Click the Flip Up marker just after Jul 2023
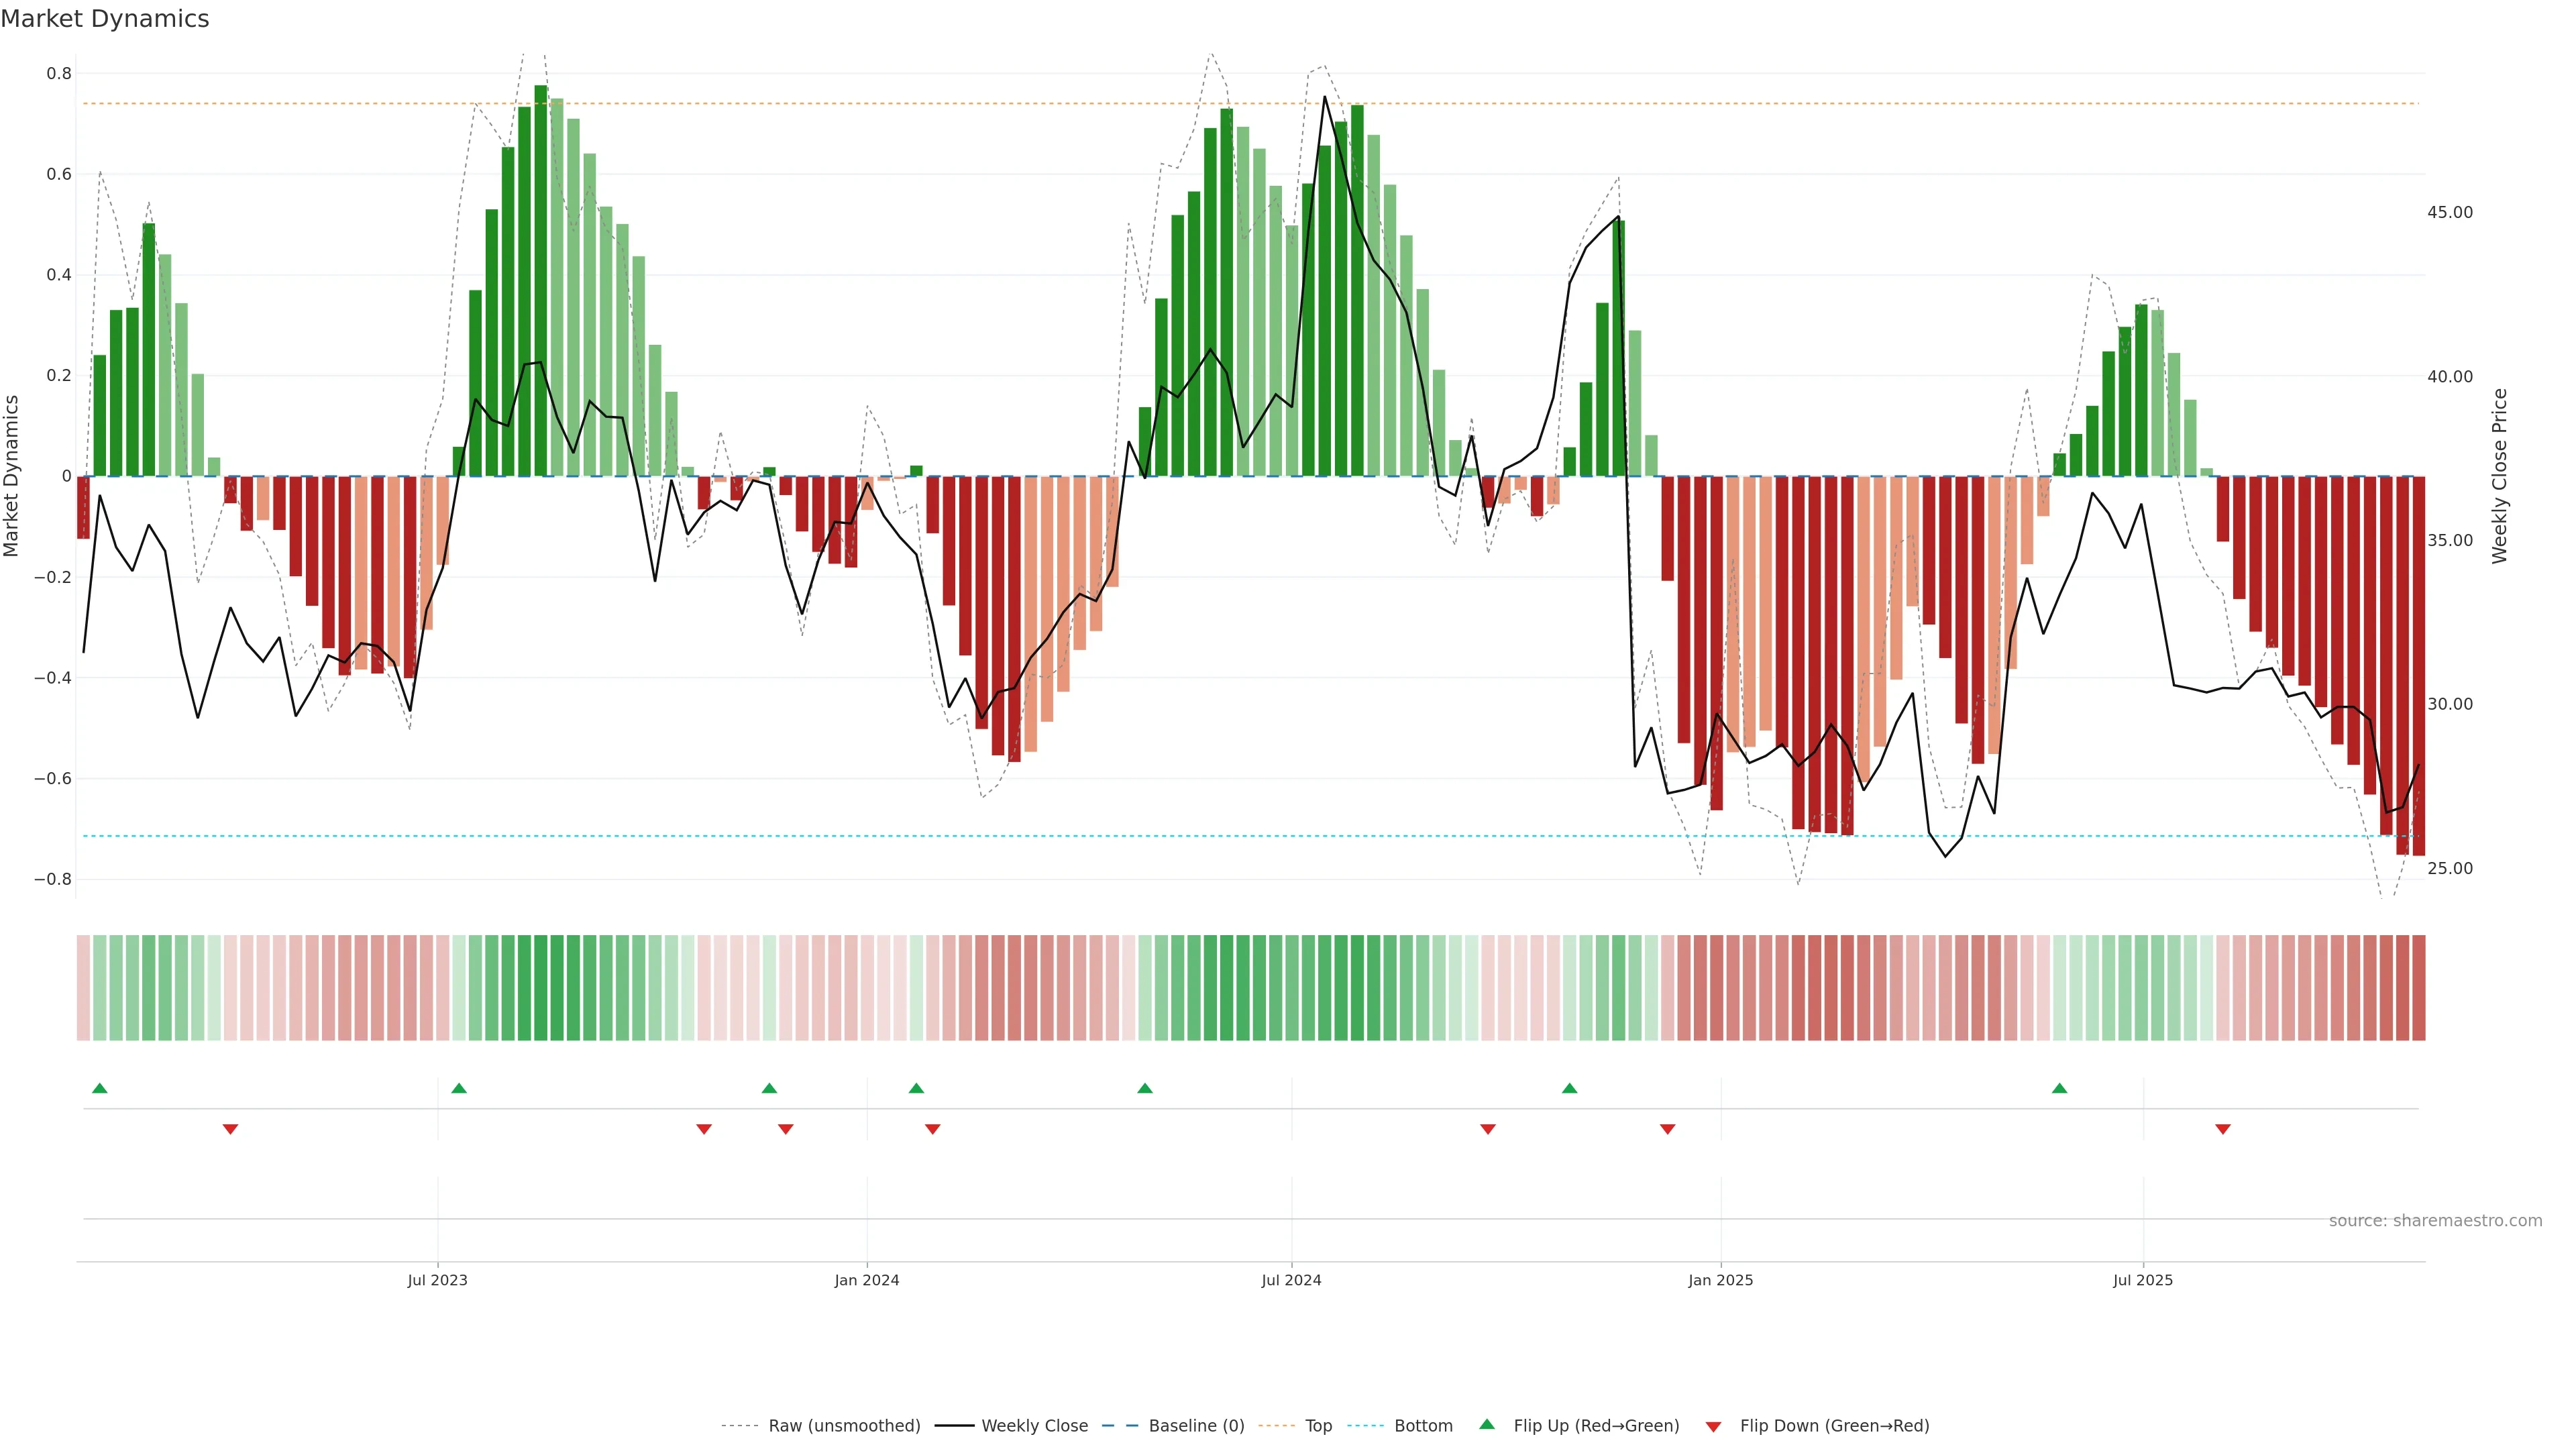Screen dimensions: 2576x1449 459,1088
